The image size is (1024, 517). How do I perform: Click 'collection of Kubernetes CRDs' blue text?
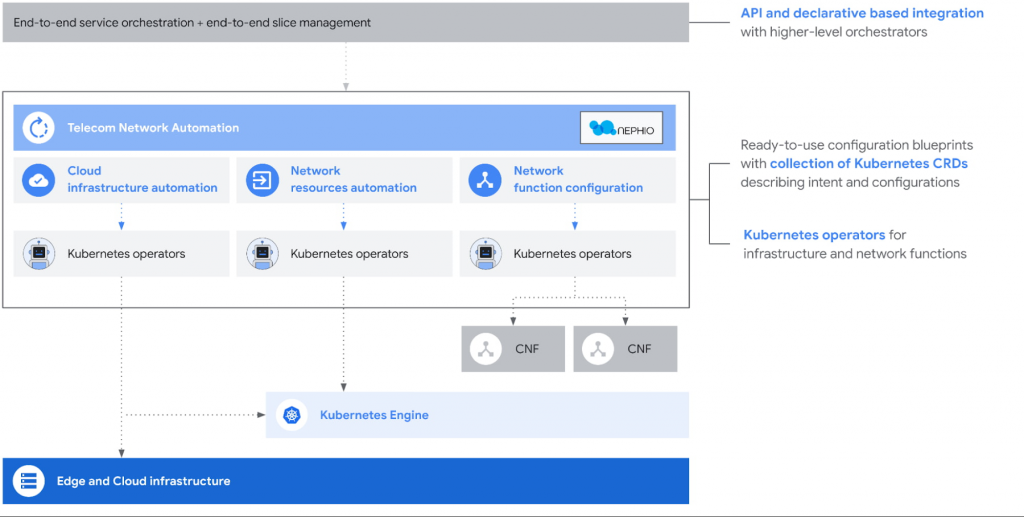pos(869,164)
